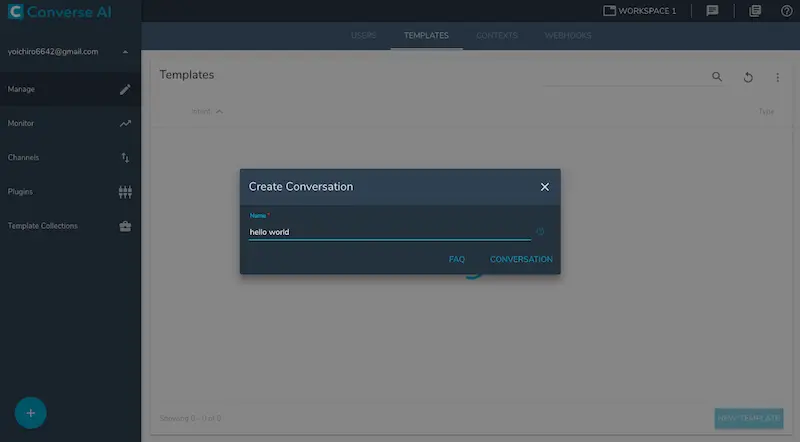Click the Converse AI logo
800x442 pixels.
pos(60,12)
